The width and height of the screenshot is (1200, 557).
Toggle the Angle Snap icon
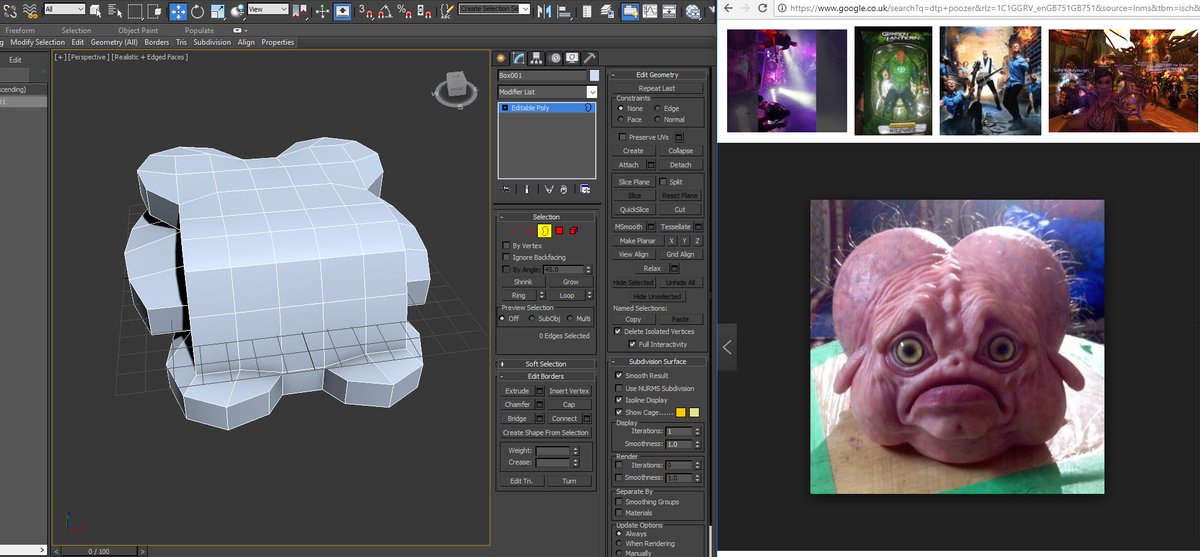point(384,11)
